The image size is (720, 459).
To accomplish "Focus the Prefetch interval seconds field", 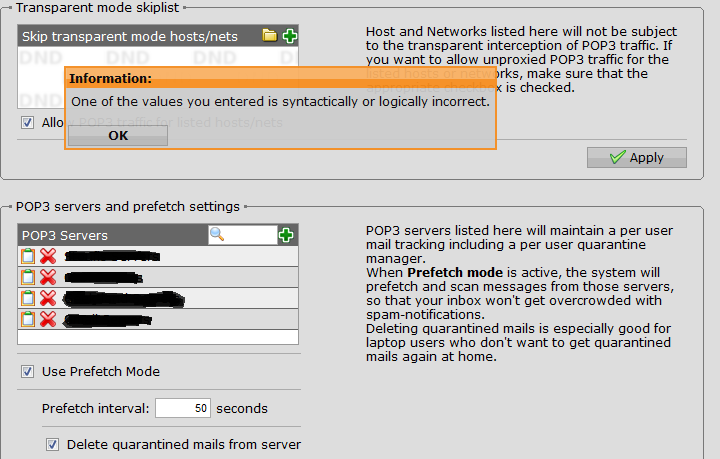I will tap(182, 408).
